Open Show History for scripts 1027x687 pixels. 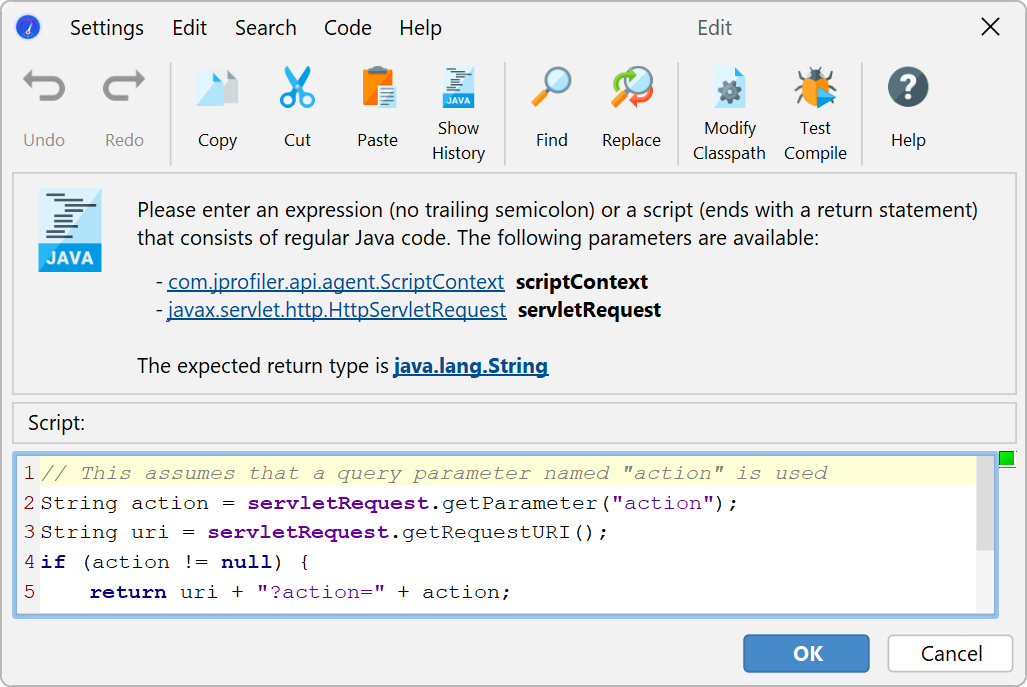(458, 89)
